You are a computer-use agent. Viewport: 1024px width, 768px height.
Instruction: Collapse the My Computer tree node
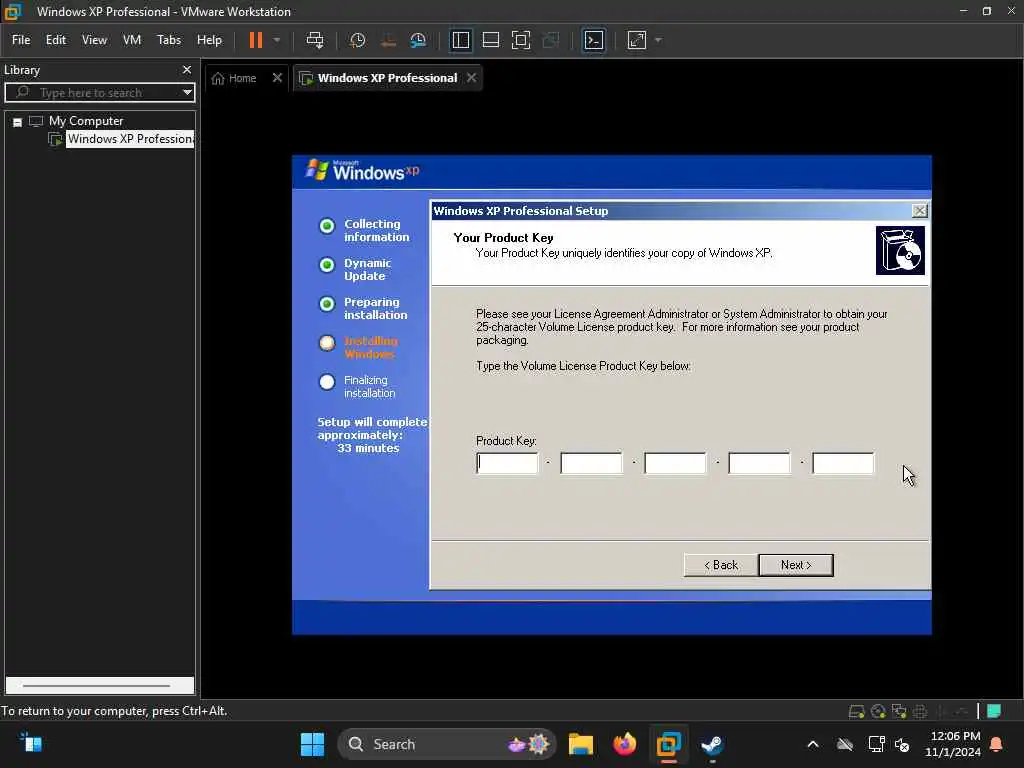(18, 122)
